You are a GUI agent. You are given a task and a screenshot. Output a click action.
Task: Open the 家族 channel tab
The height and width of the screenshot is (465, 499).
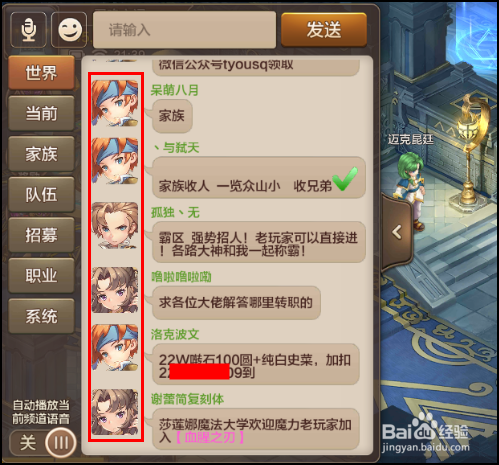click(x=41, y=154)
